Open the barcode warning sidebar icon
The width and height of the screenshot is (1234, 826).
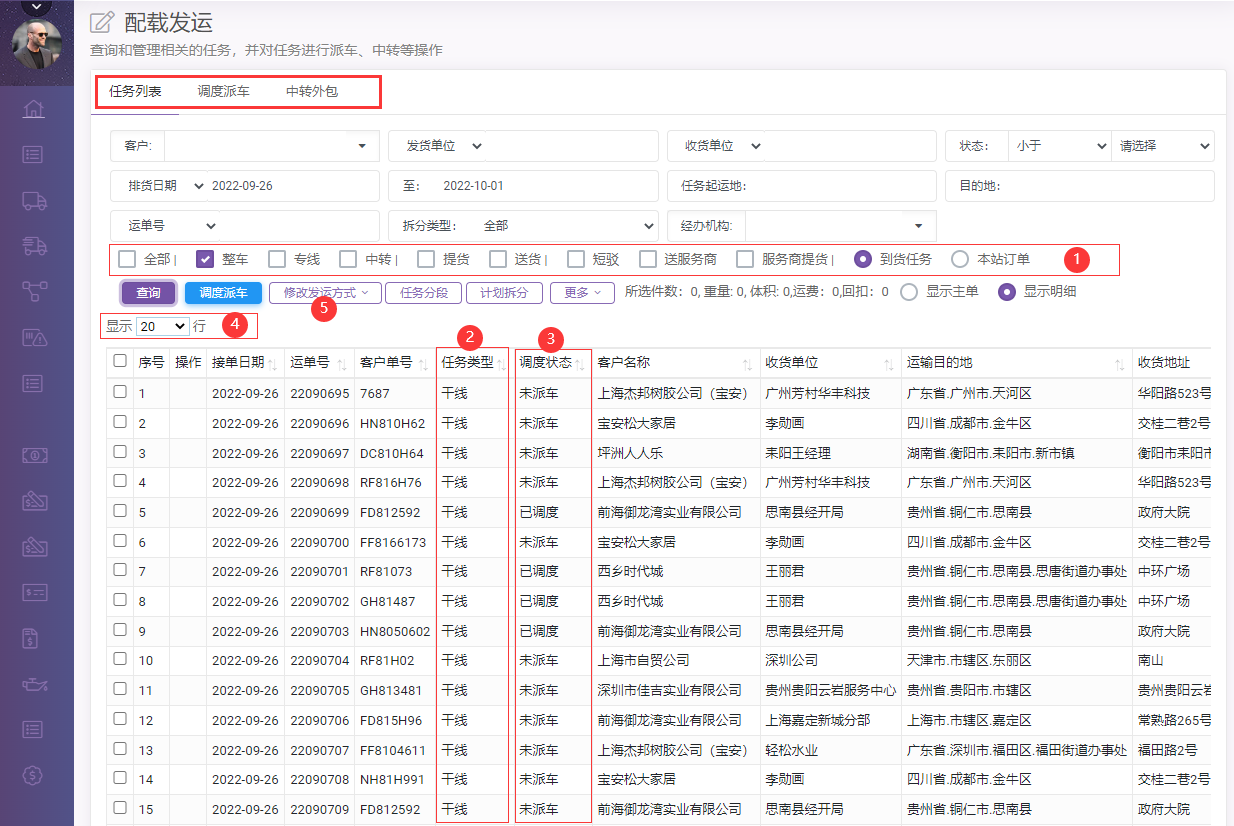click(x=34, y=337)
